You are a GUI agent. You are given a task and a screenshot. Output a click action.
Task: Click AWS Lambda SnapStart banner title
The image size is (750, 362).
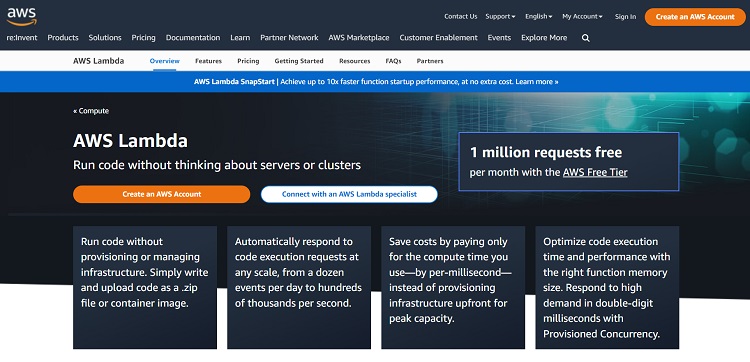pyautogui.click(x=234, y=82)
